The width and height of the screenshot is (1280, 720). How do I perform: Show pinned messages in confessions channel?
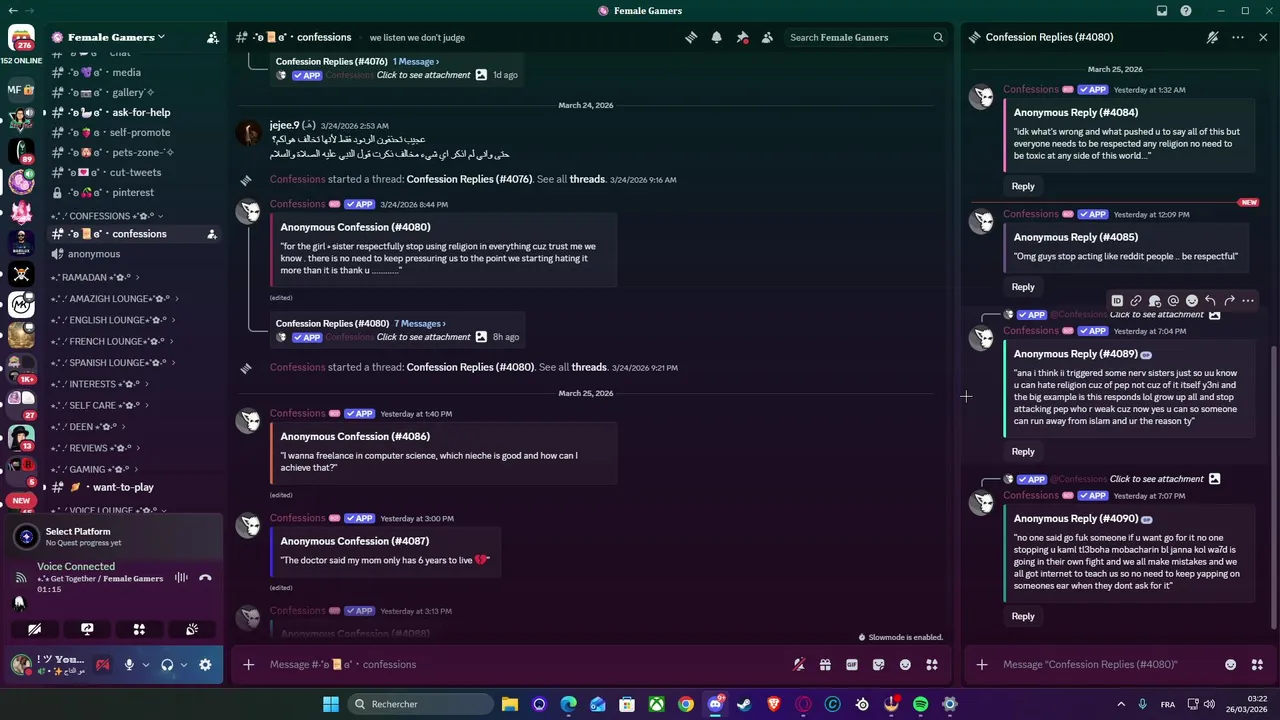point(742,37)
